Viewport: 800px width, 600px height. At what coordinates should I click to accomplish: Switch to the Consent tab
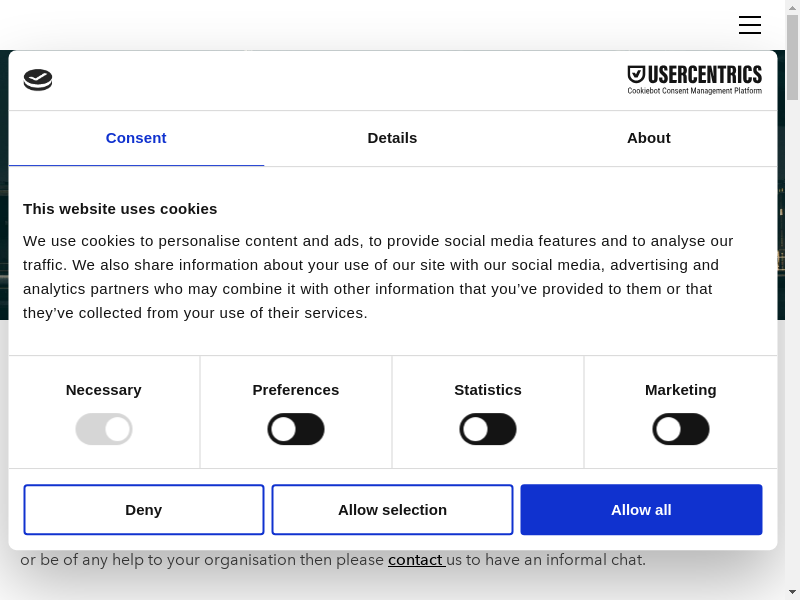pyautogui.click(x=136, y=138)
